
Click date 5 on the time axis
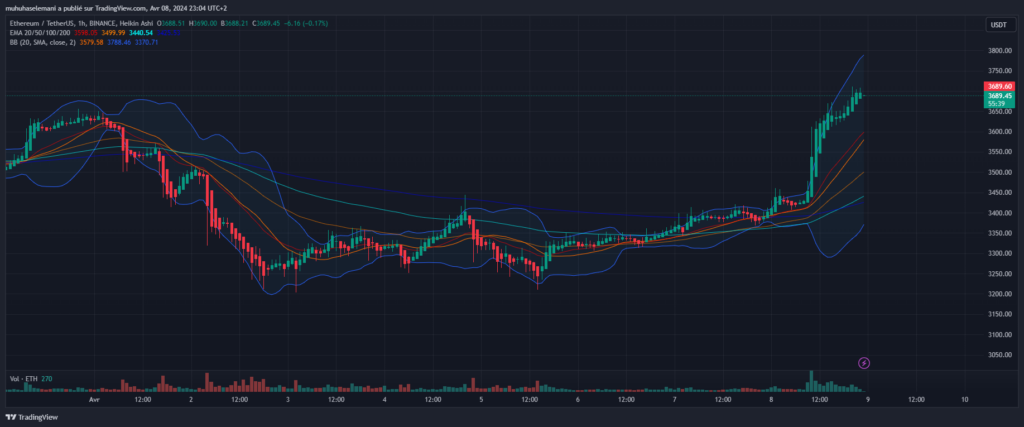click(x=481, y=399)
